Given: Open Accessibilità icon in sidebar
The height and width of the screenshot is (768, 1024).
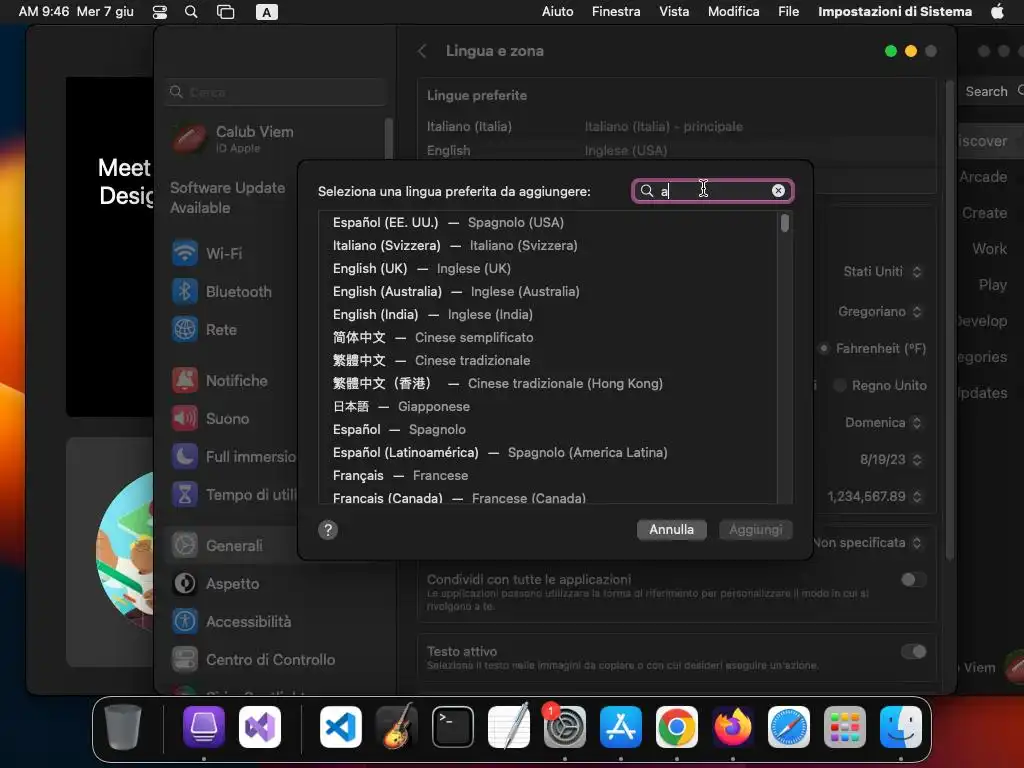Looking at the screenshot, I should [x=185, y=621].
